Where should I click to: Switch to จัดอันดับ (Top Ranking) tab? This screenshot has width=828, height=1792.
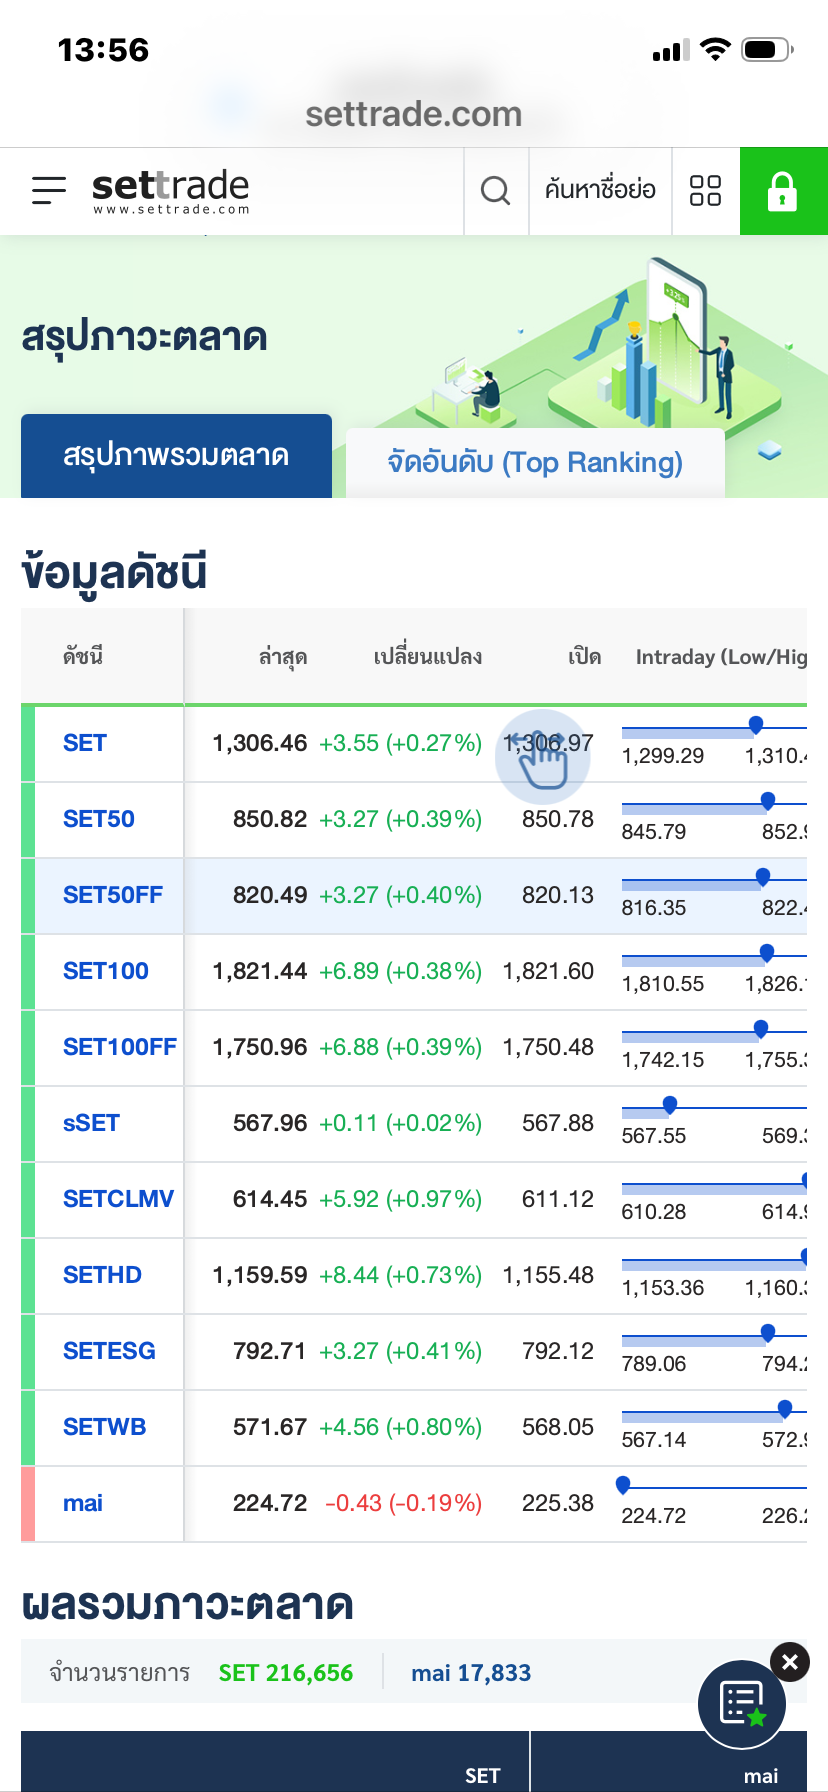tap(535, 462)
